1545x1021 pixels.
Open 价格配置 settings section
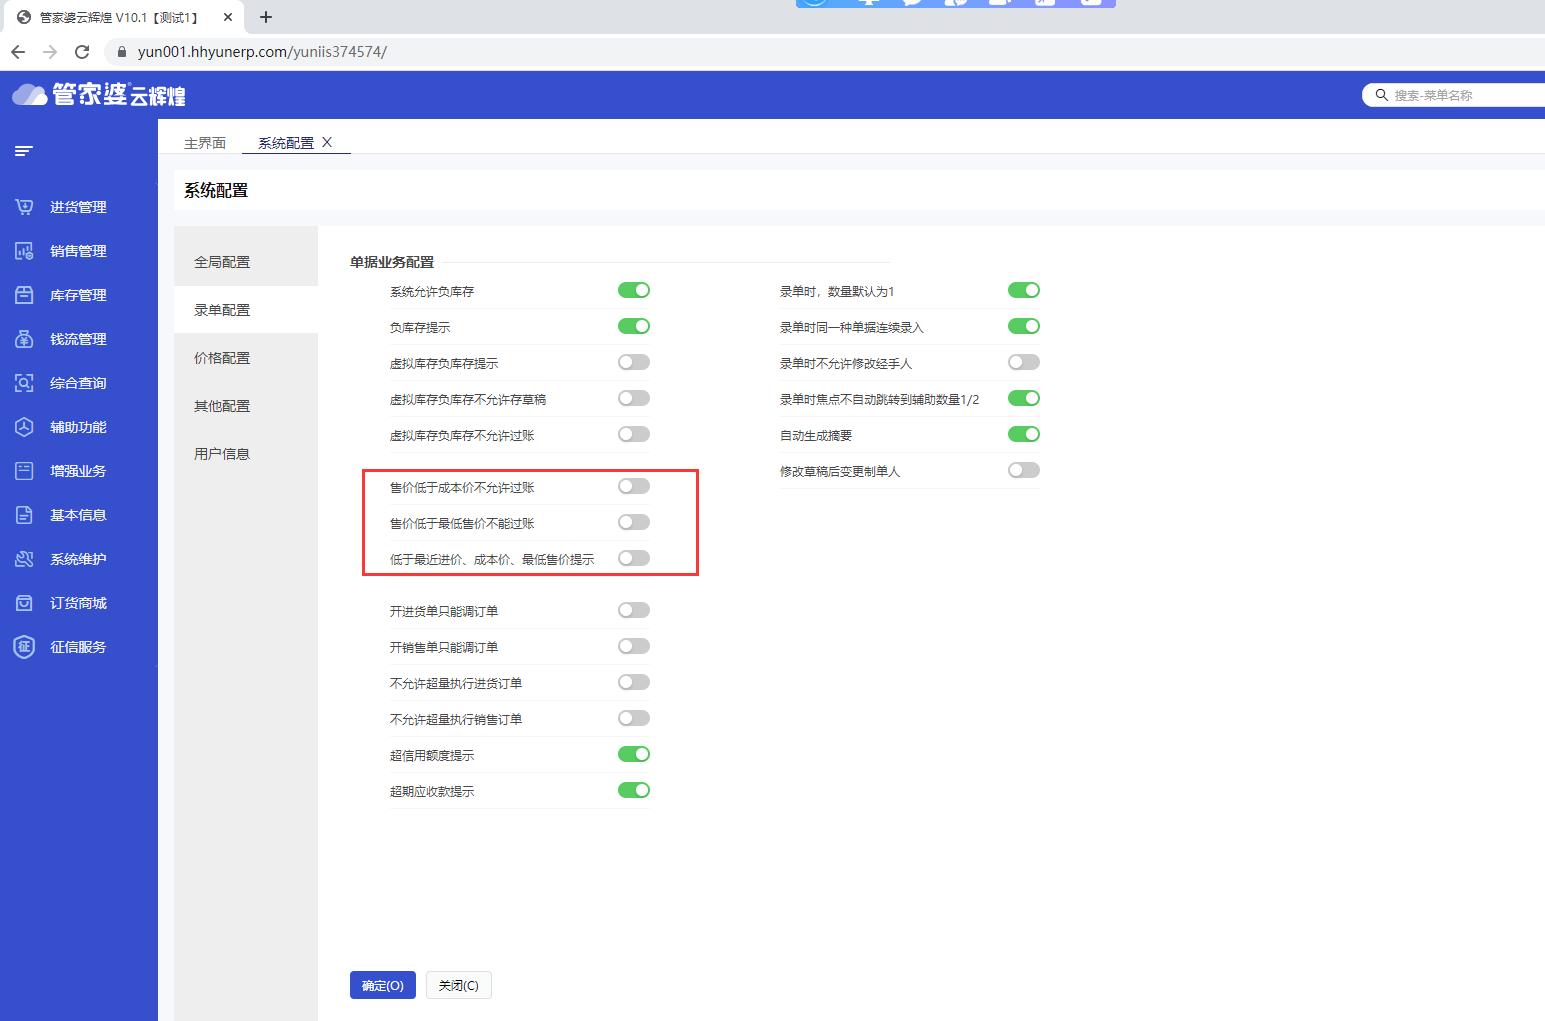click(x=246, y=358)
